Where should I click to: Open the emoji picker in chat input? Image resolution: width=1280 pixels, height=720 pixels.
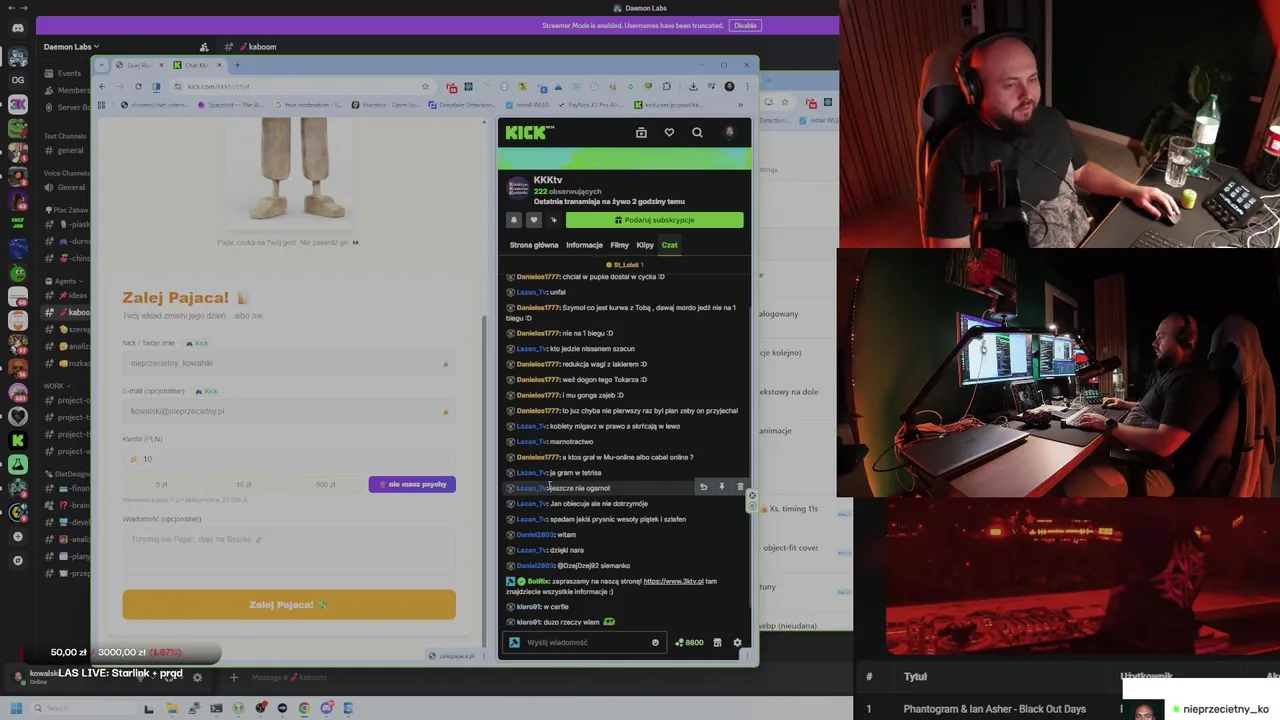[655, 643]
